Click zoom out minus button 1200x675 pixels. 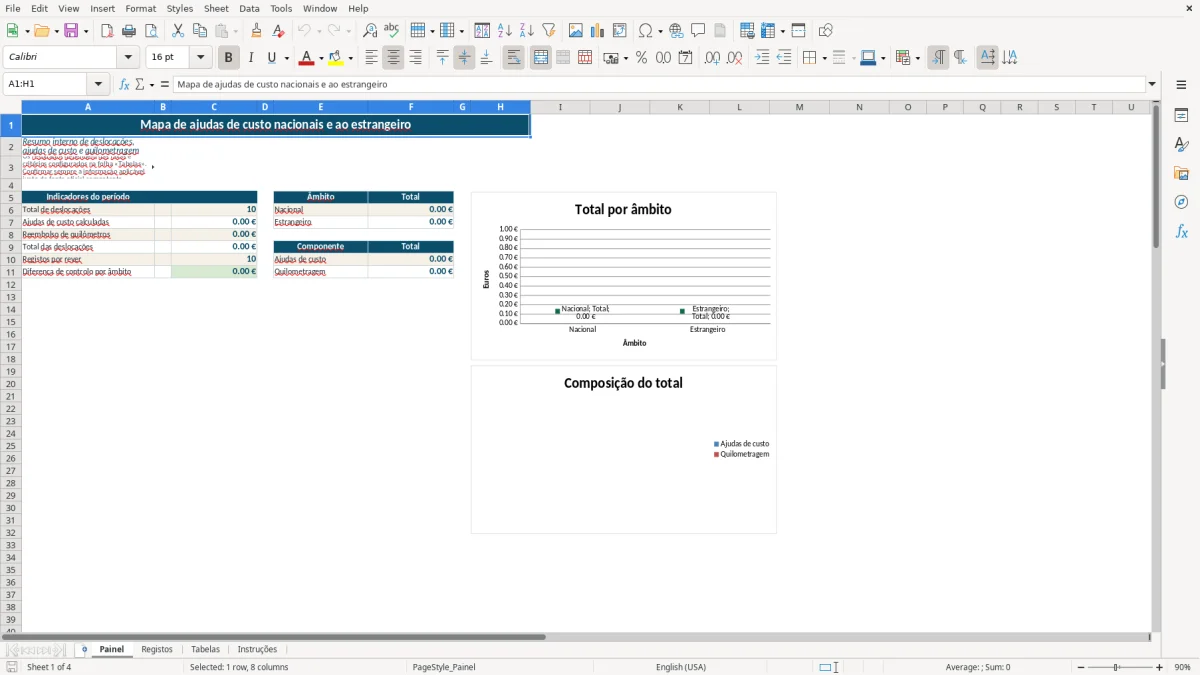(1081, 667)
